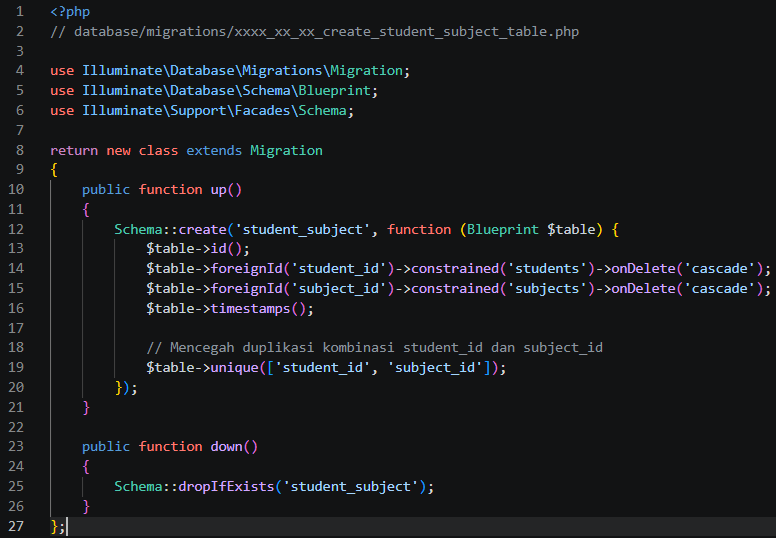Click line number 23 in the gutter
Screen dimensions: 776x538
coord(16,447)
